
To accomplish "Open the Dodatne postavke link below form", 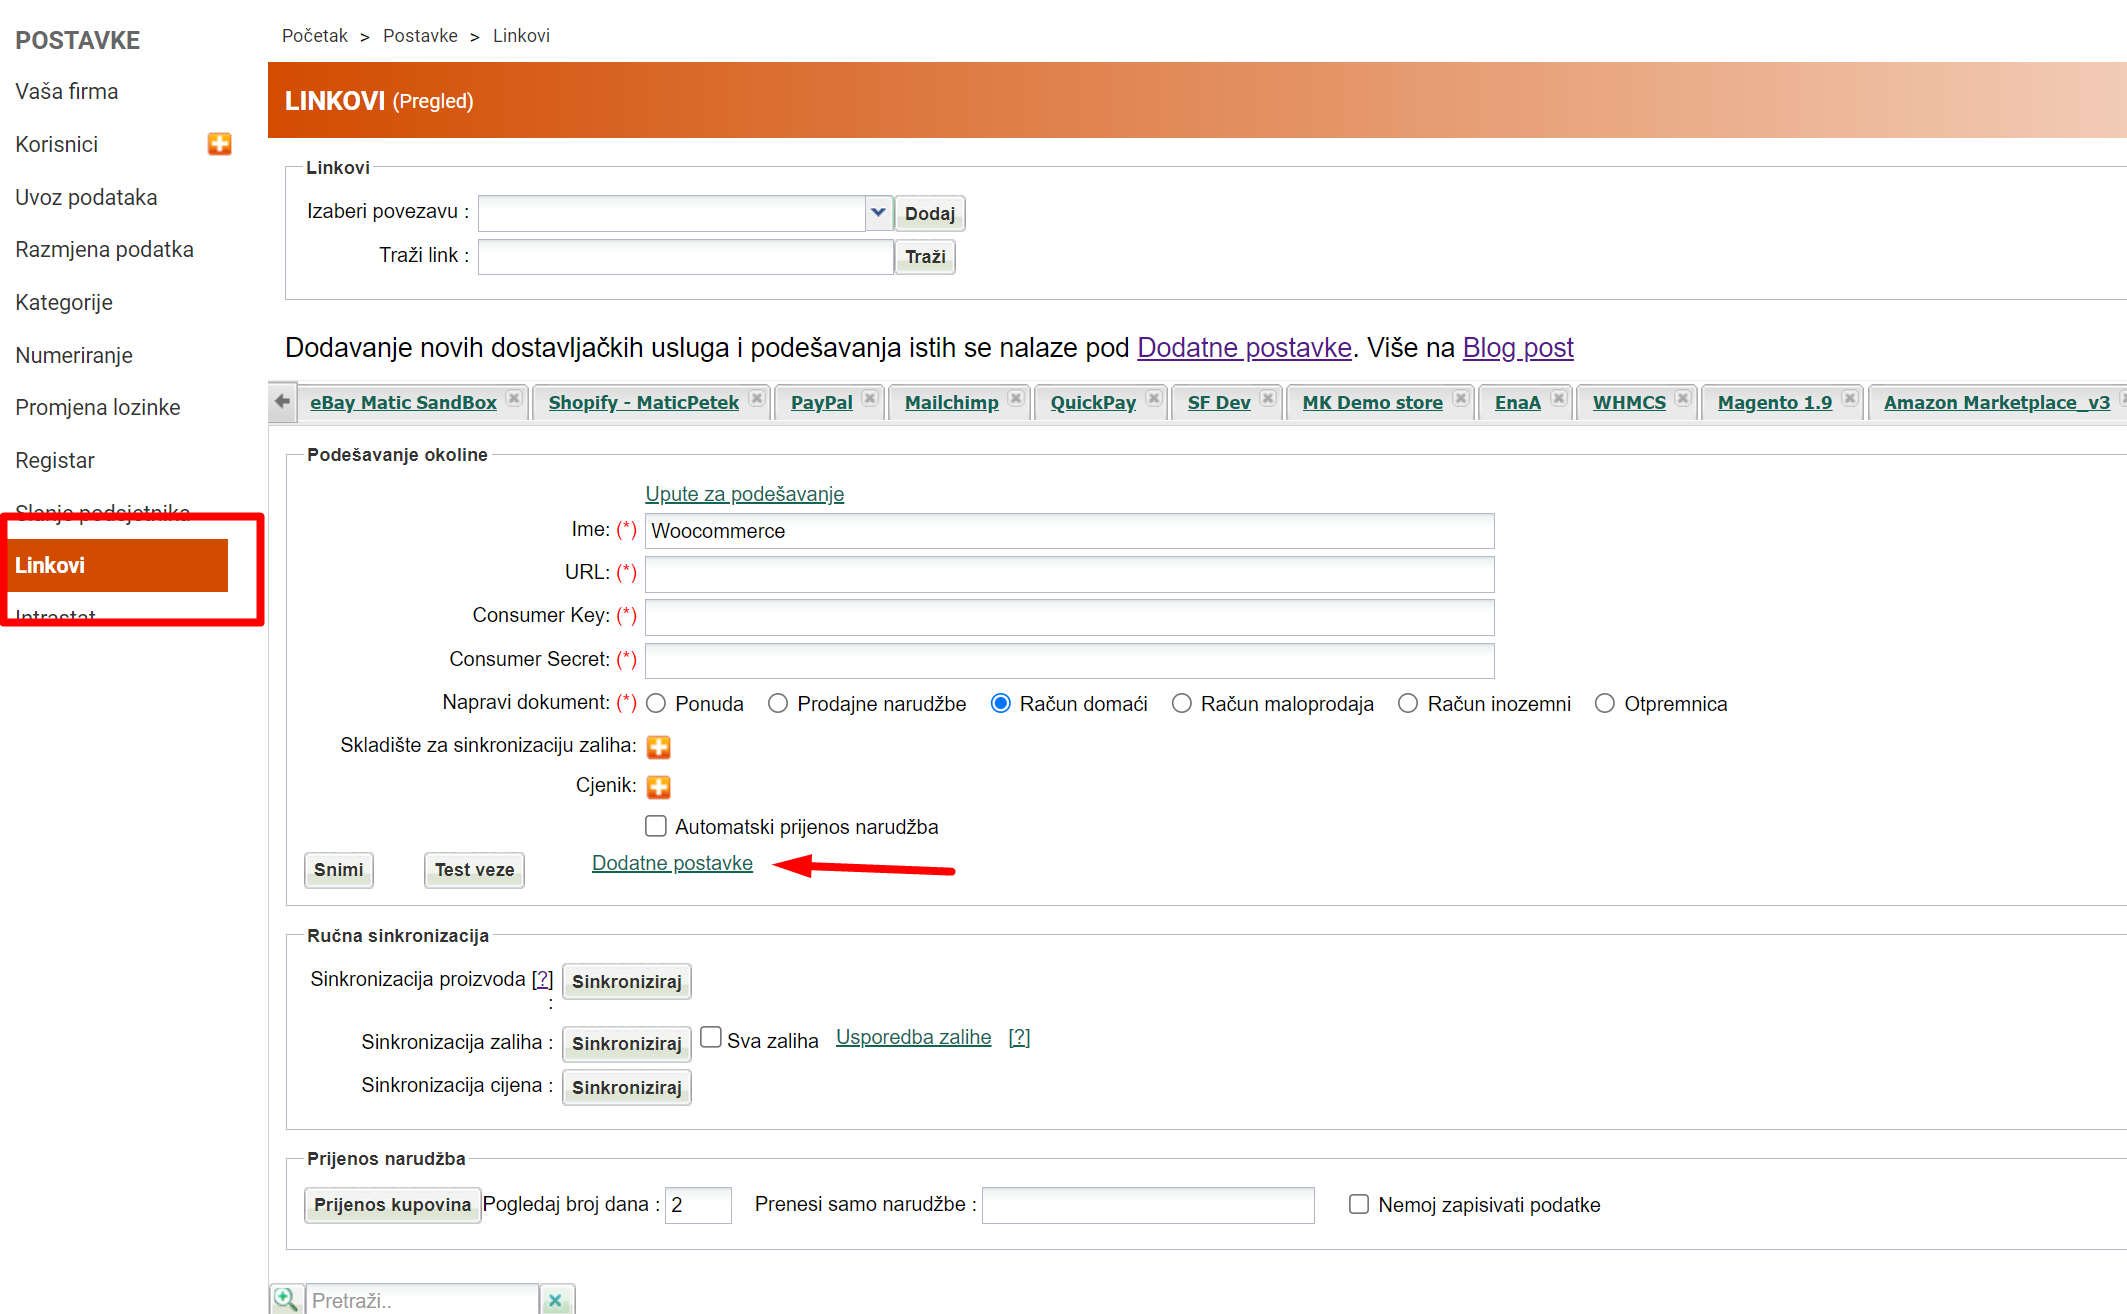I will tap(672, 863).
